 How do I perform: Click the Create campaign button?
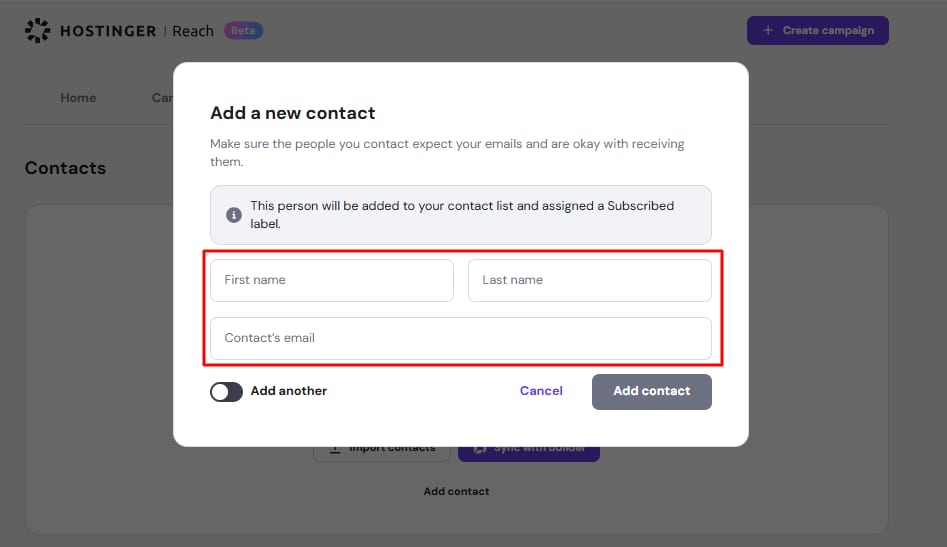[818, 30]
